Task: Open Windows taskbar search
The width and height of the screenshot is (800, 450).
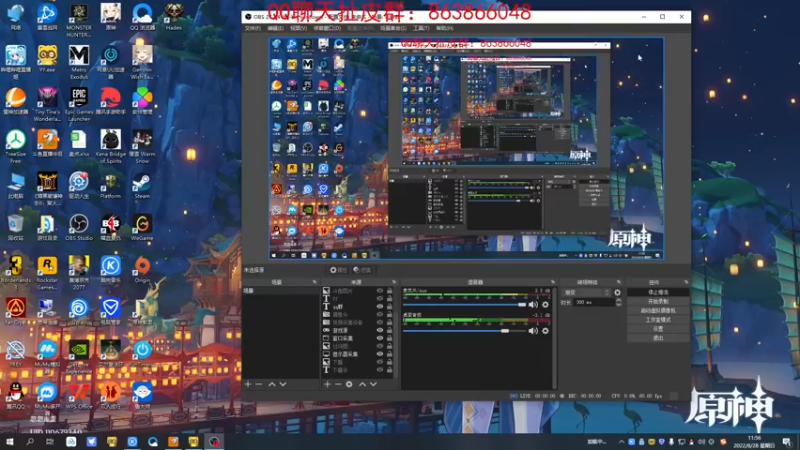Action: (30, 442)
